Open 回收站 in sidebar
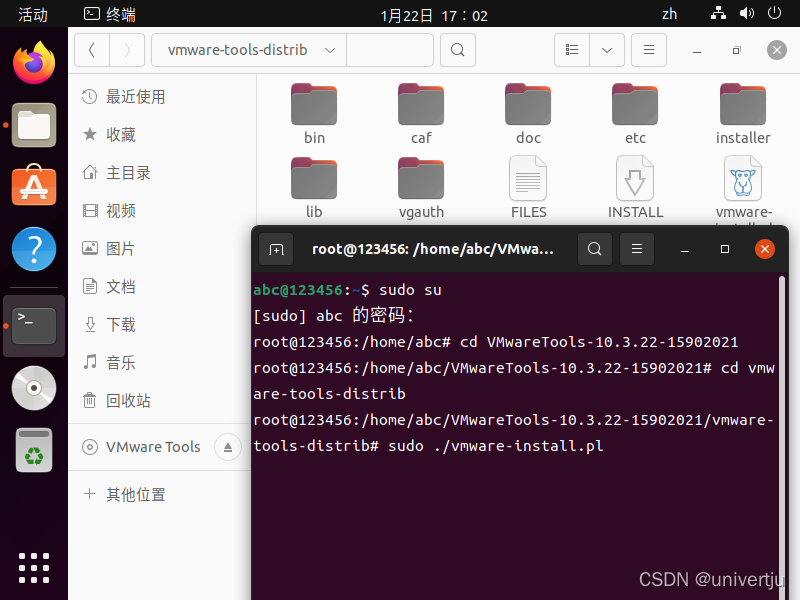The image size is (800, 600). pyautogui.click(x=161, y=401)
